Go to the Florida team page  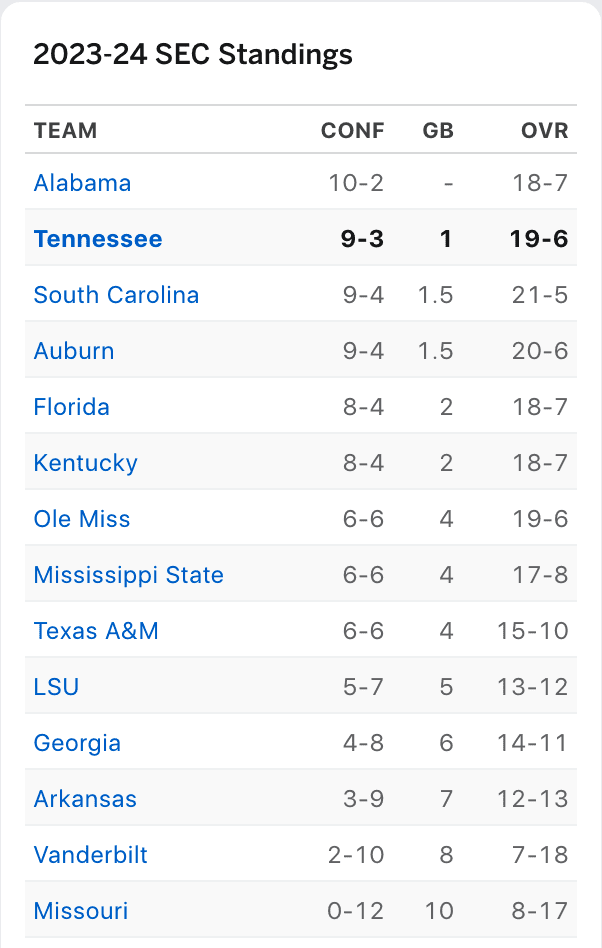(x=72, y=407)
